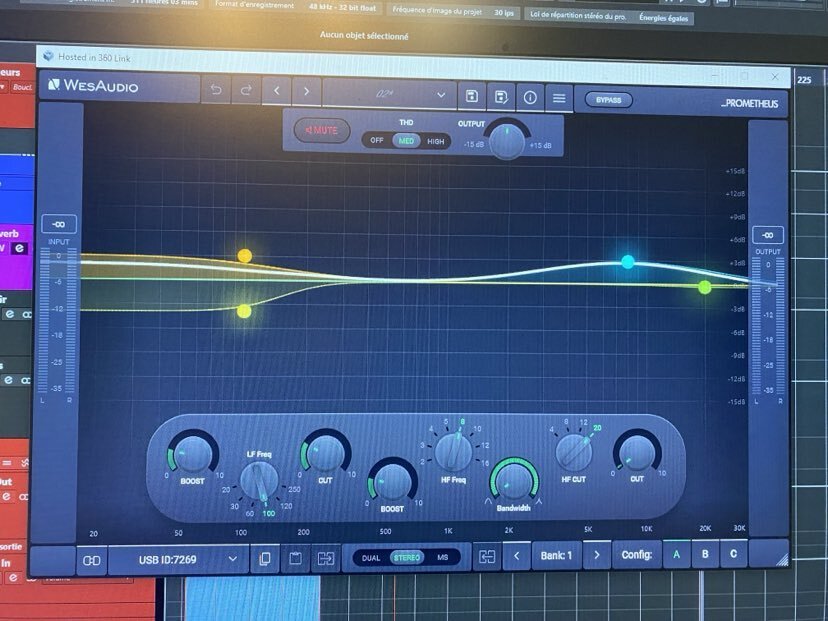Open the hamburger menu in the toolbar
Viewport: 828px width, 621px height.
pyautogui.click(x=559, y=98)
